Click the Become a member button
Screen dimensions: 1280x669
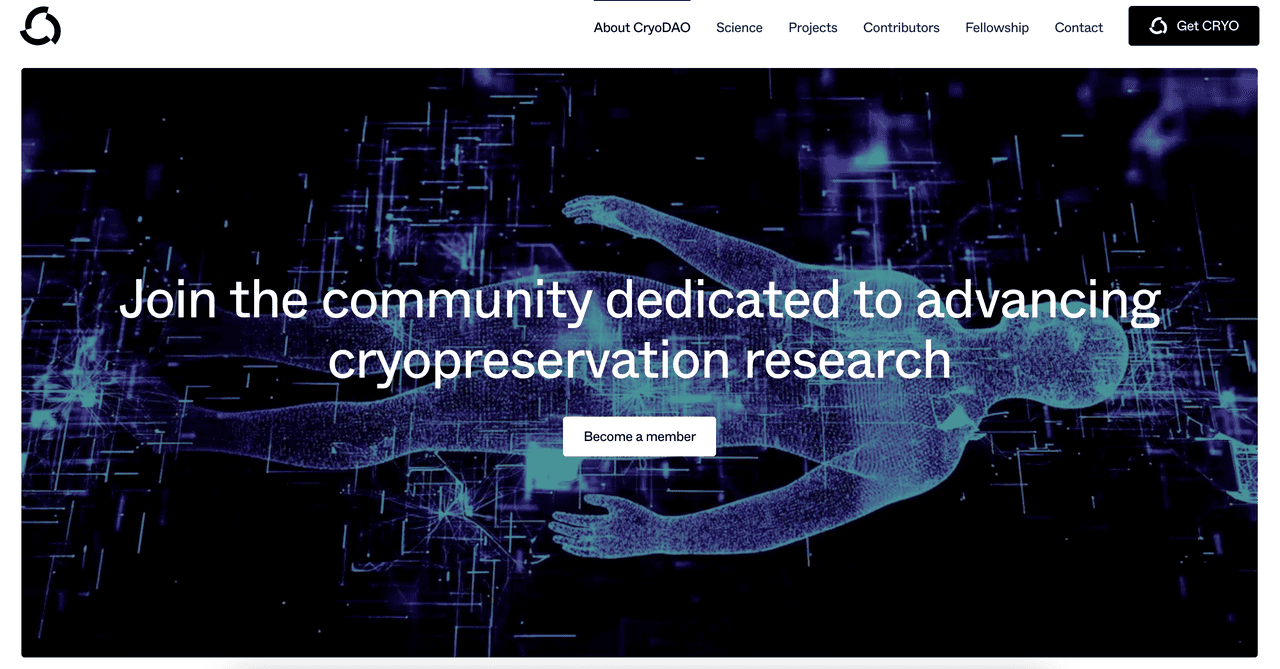pos(639,436)
